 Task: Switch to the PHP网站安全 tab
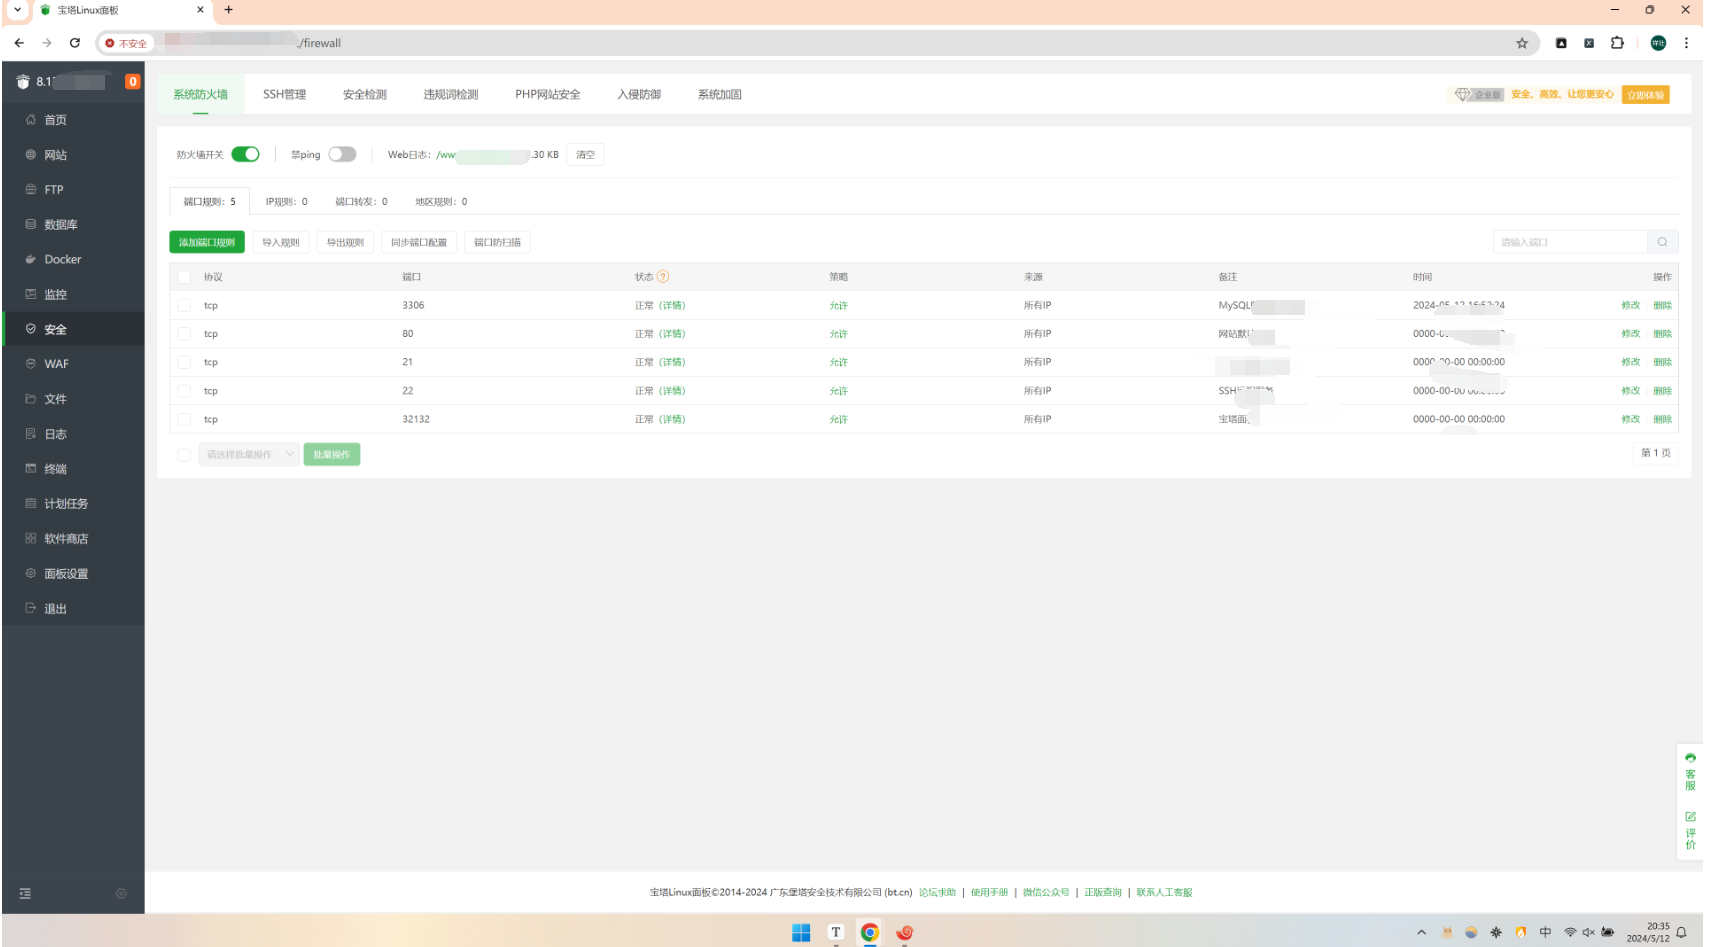tap(547, 95)
